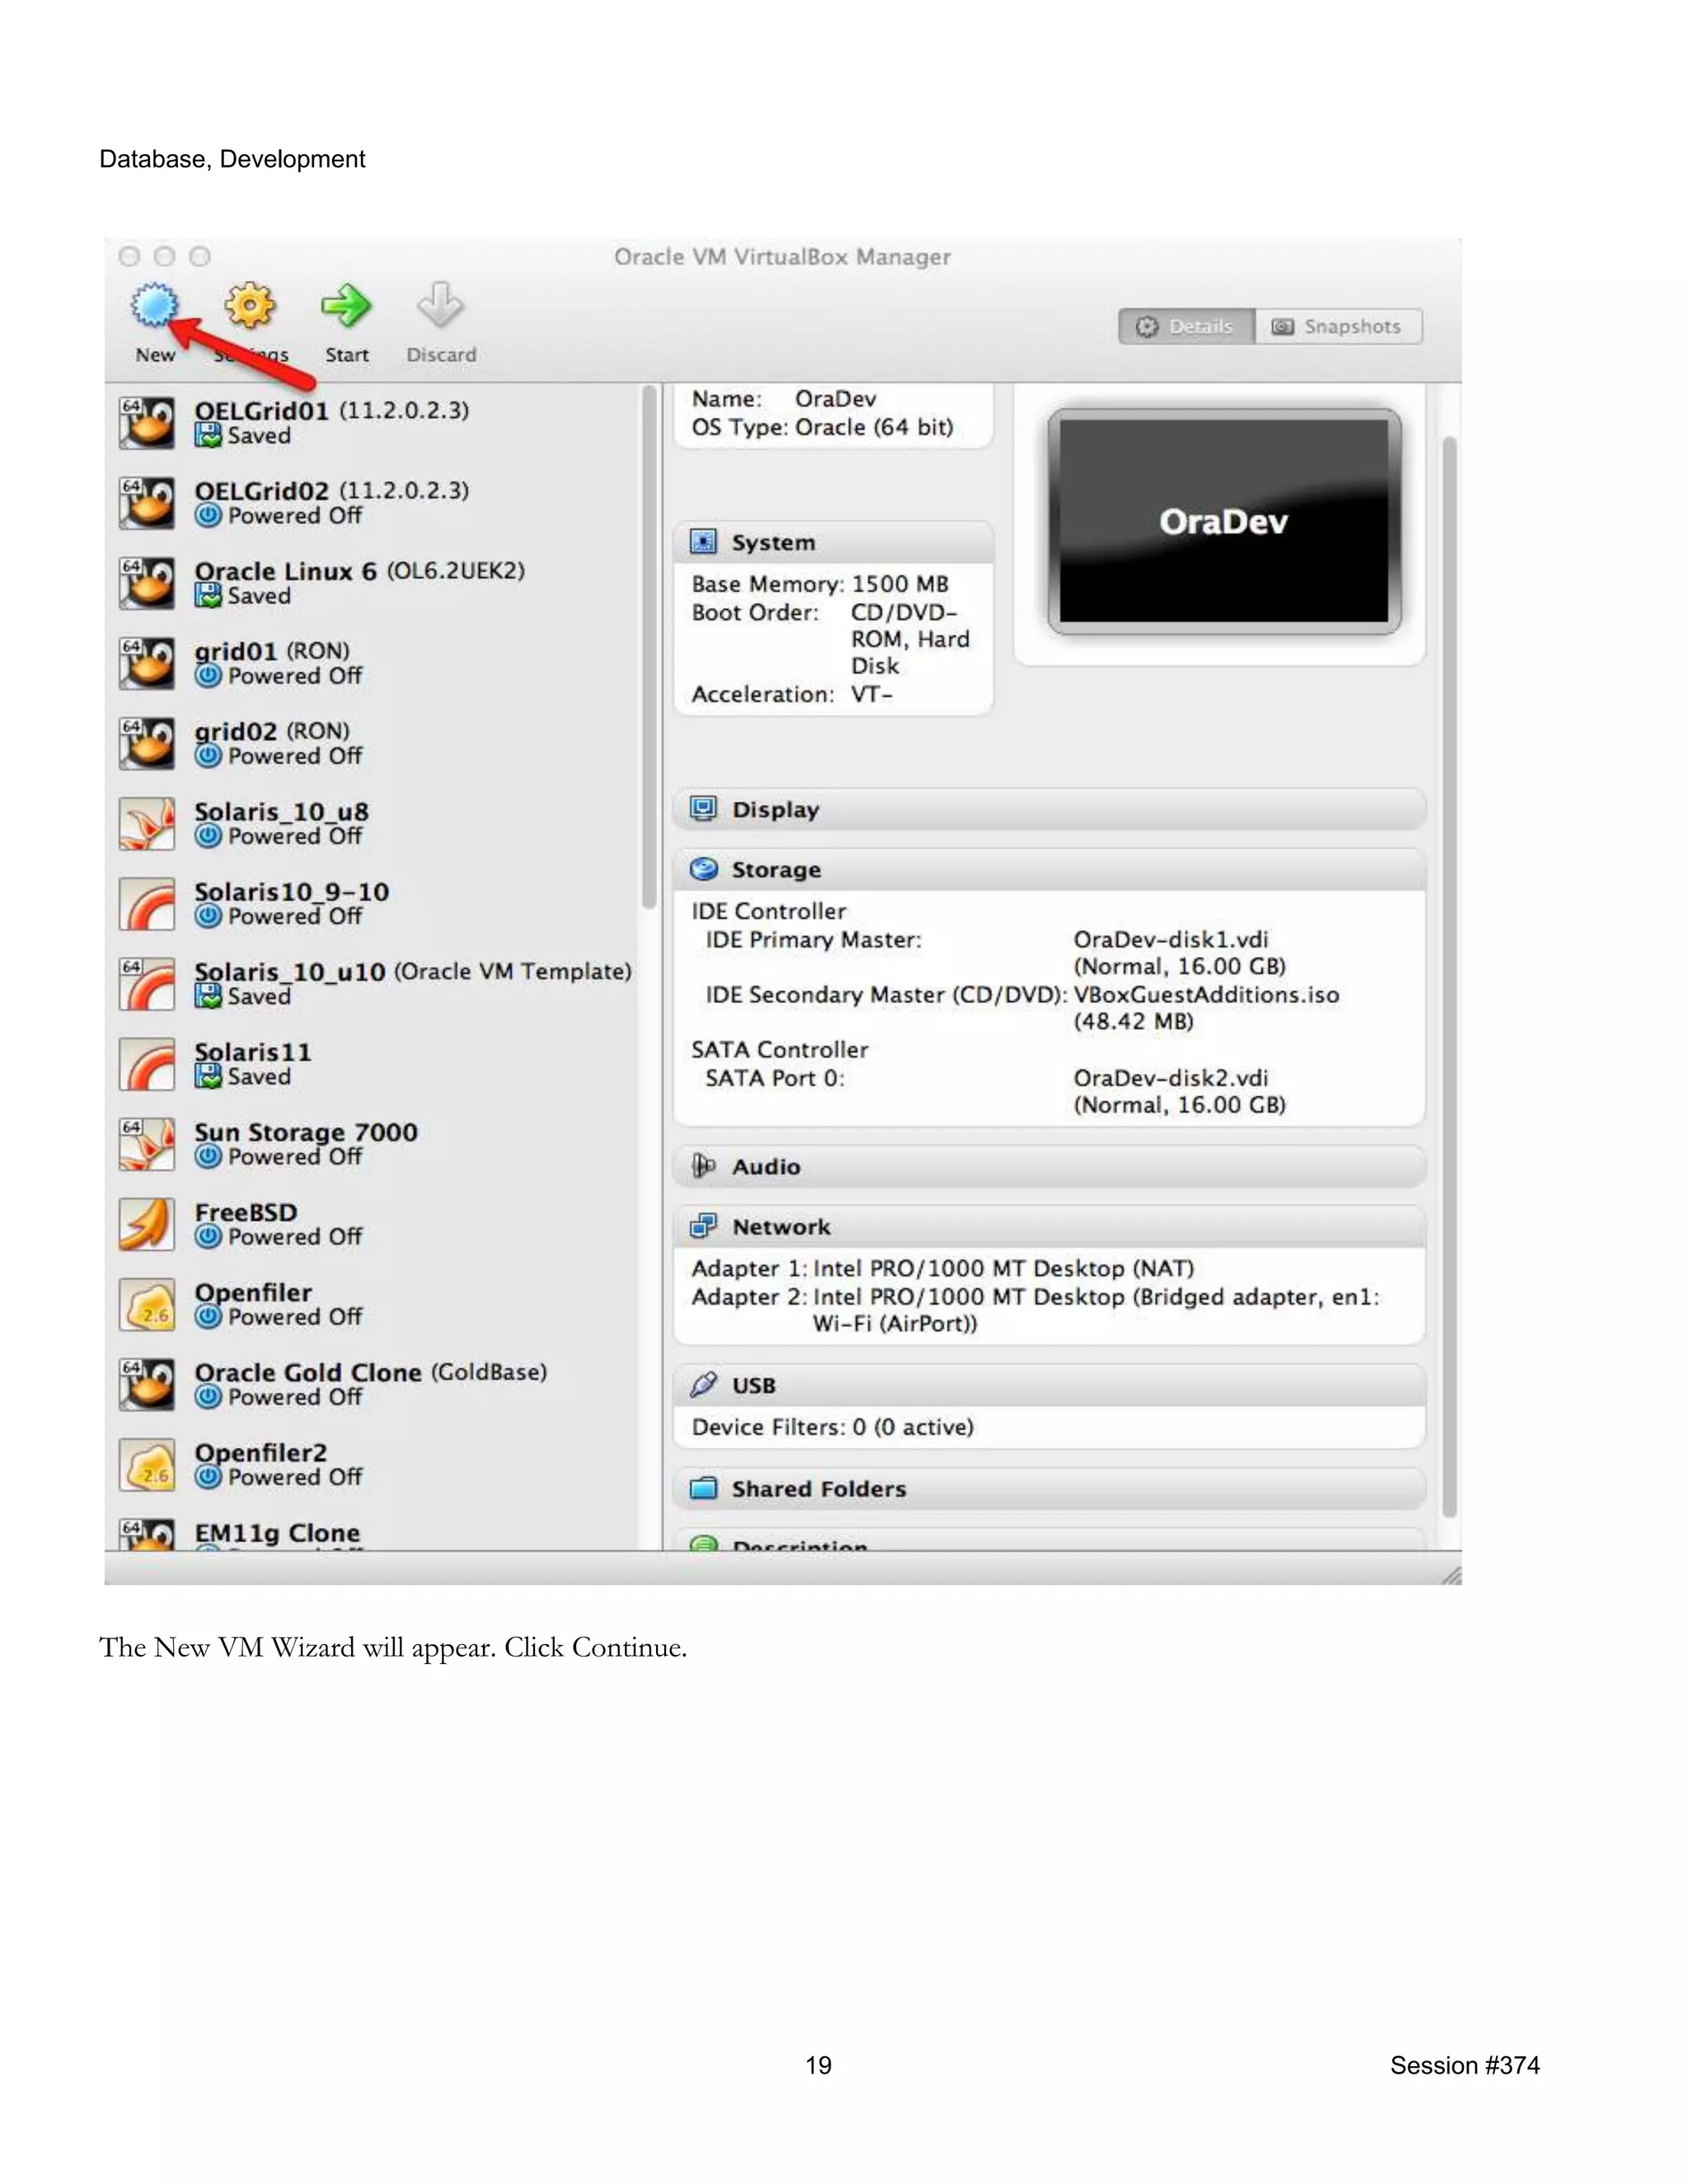
Task: Open Settings gear icon in toolbar
Action: [249, 305]
